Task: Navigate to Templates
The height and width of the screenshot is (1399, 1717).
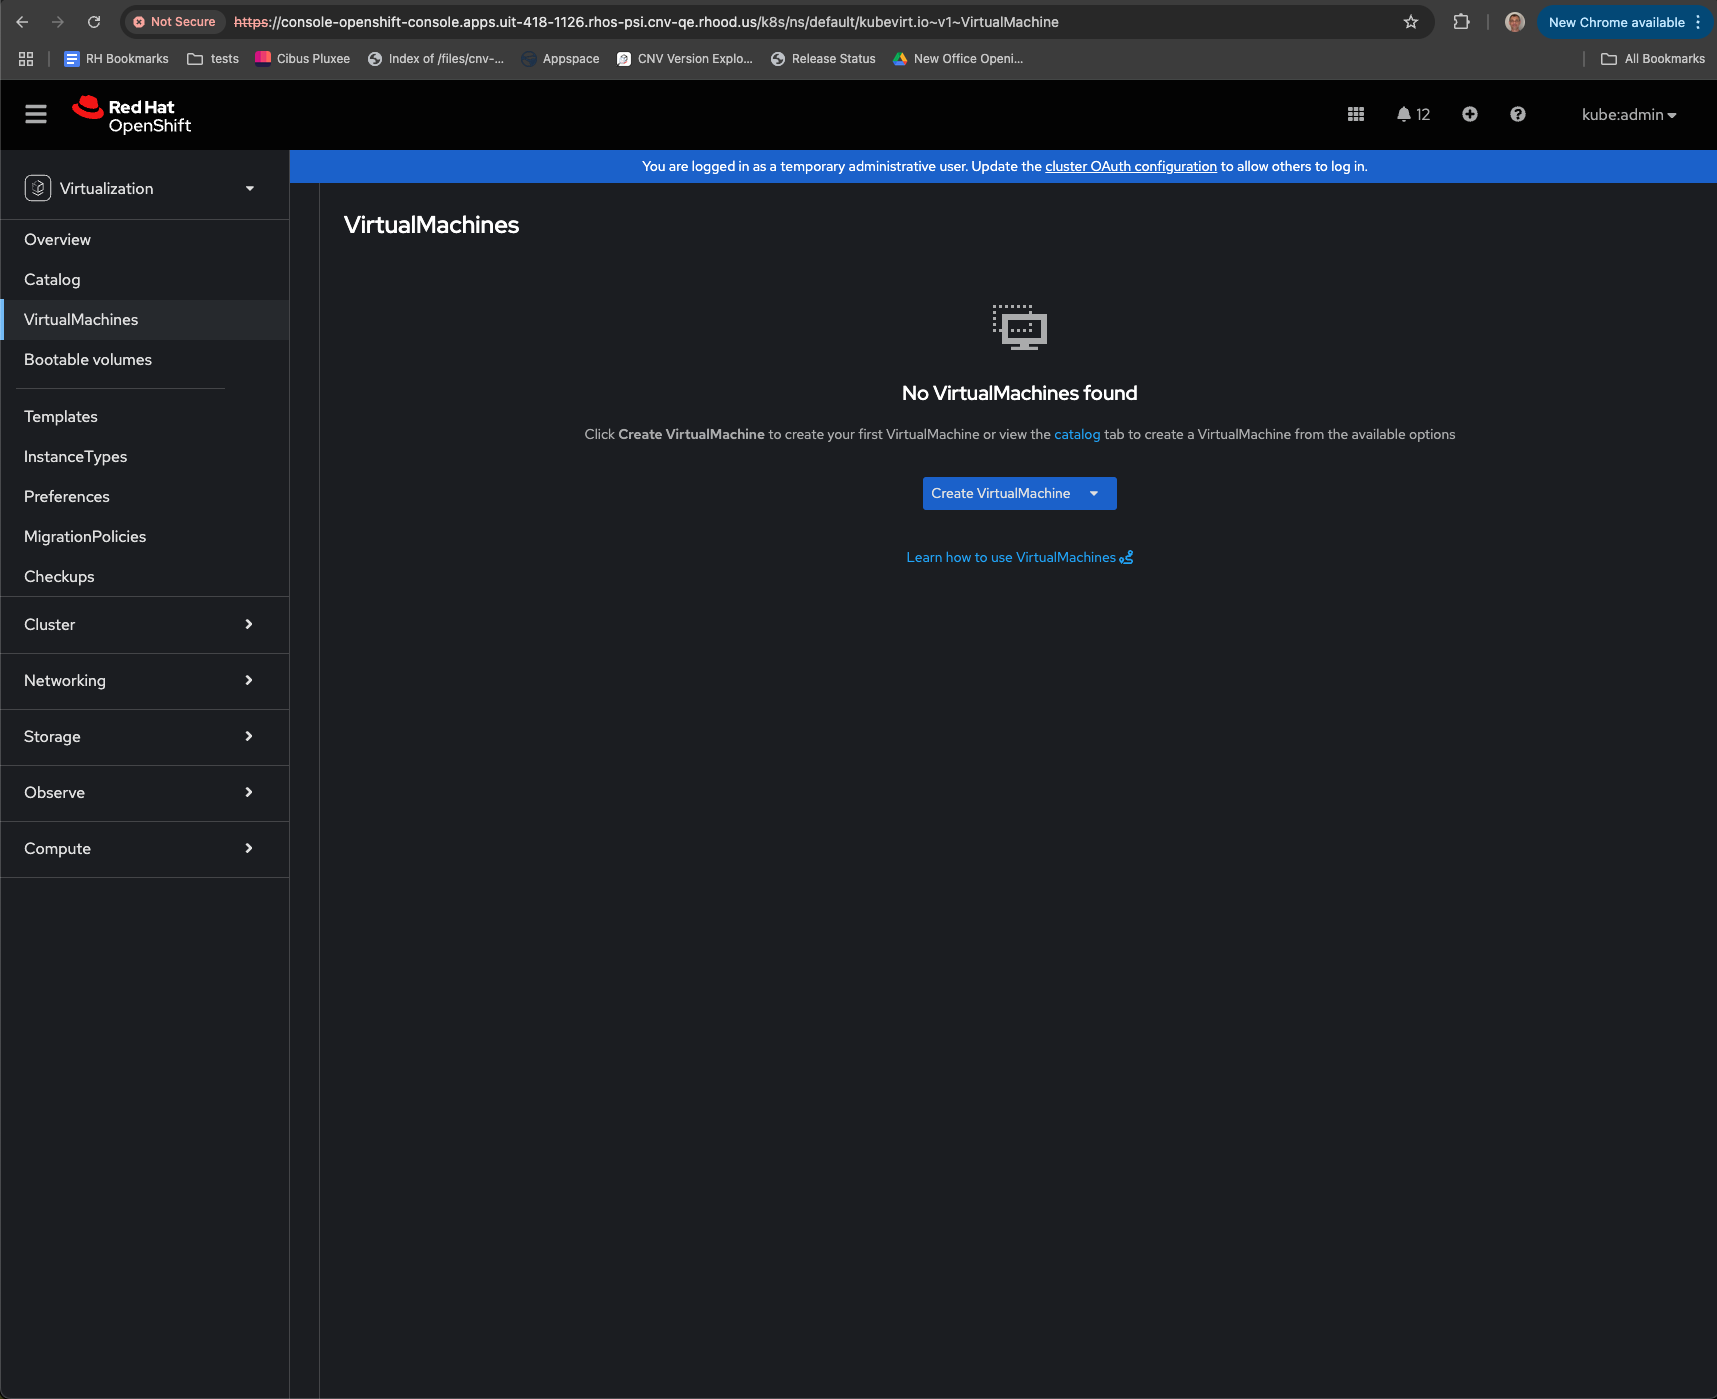Action: tap(145, 417)
